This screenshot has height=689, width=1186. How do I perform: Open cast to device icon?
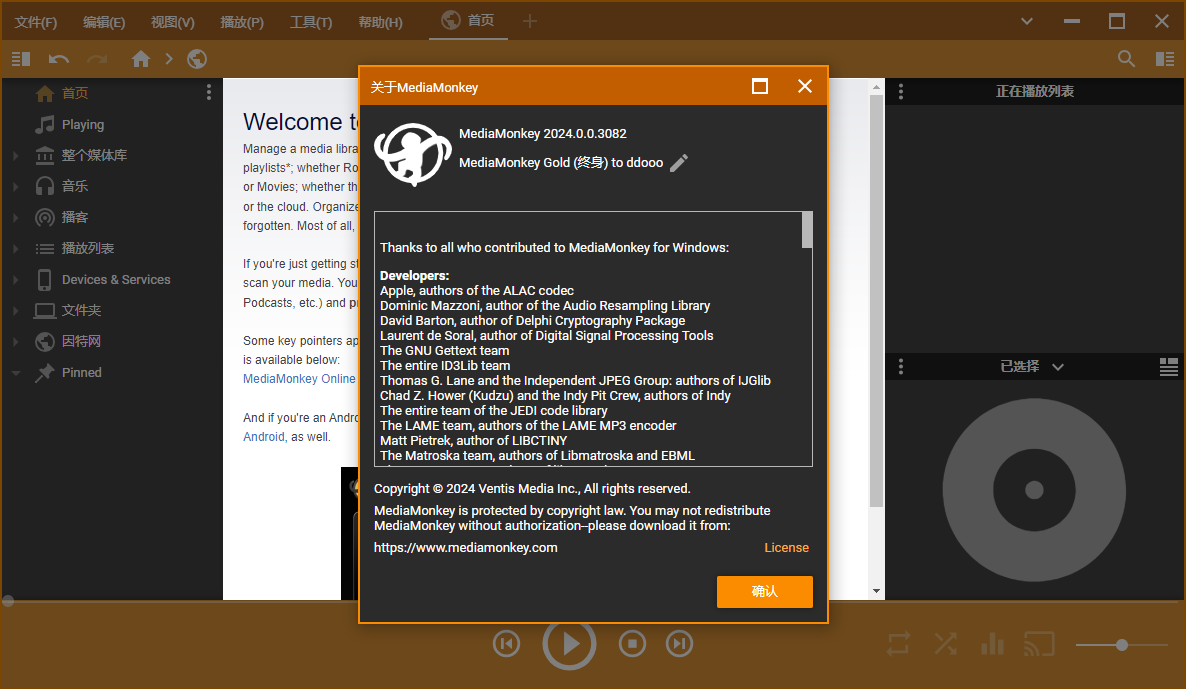[x=1039, y=644]
